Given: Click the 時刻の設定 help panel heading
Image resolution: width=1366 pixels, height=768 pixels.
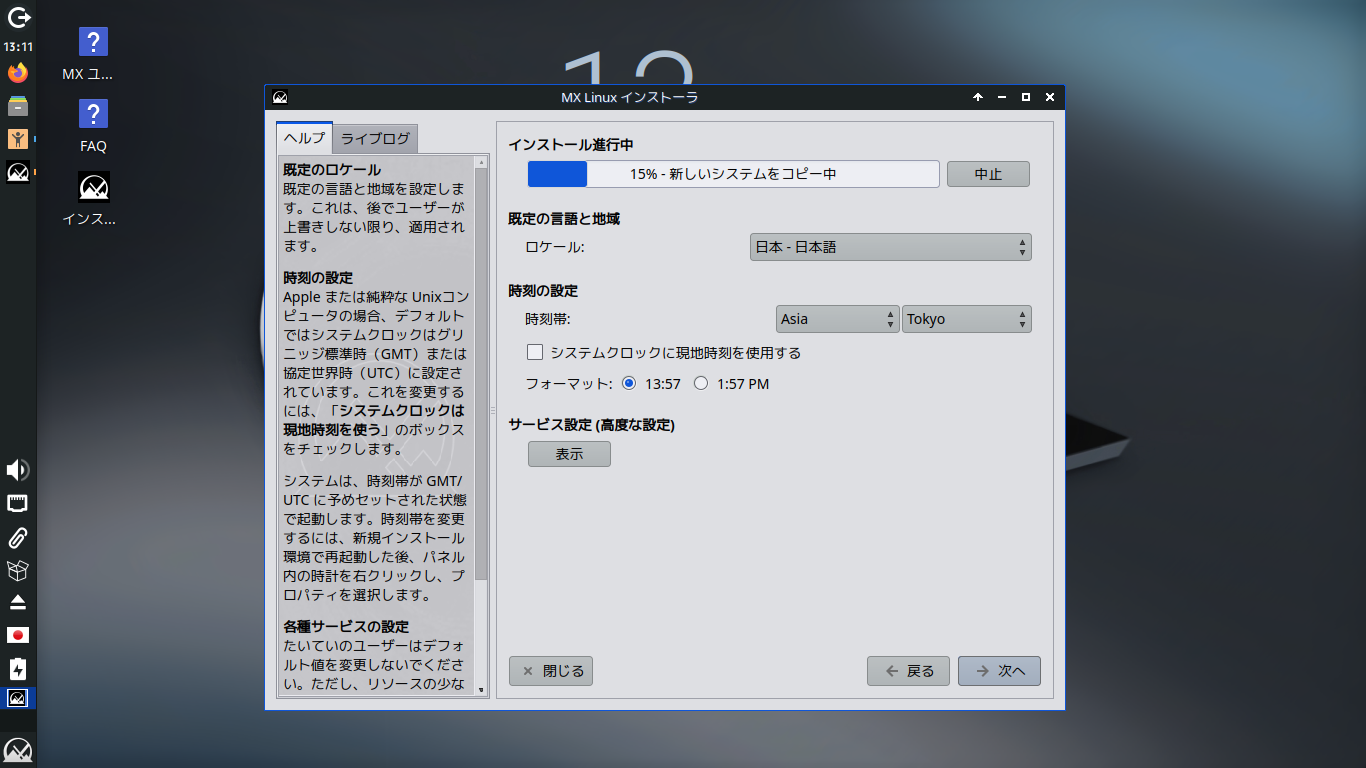Looking at the screenshot, I should pyautogui.click(x=318, y=277).
